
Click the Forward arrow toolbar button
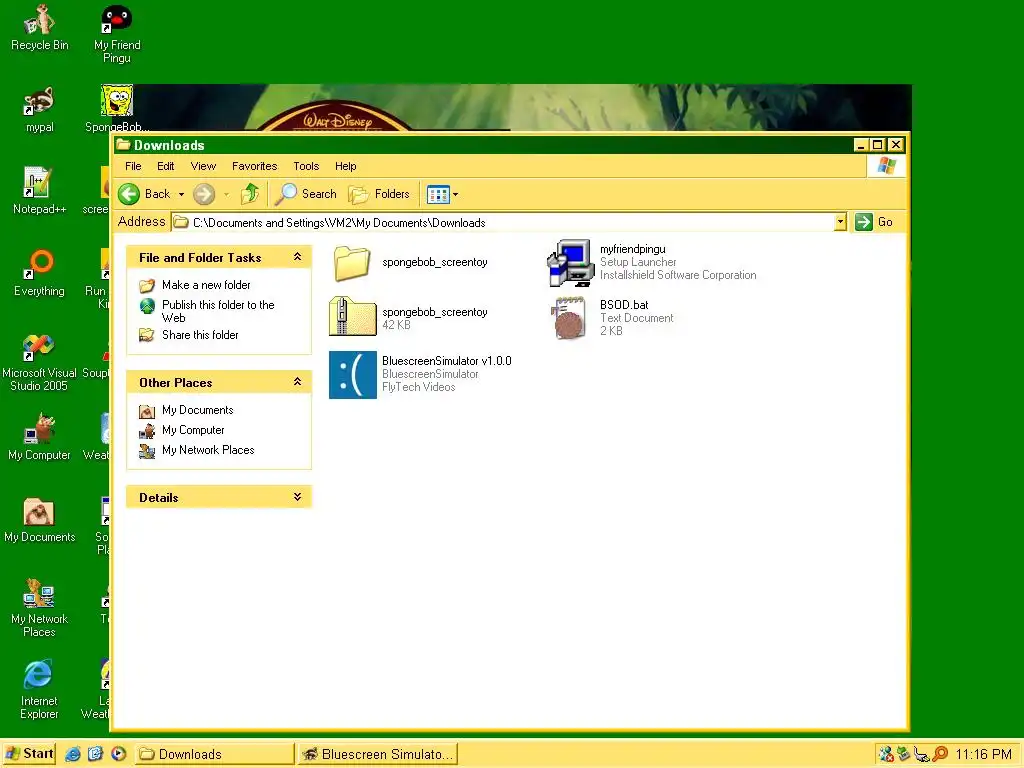pyautogui.click(x=204, y=194)
